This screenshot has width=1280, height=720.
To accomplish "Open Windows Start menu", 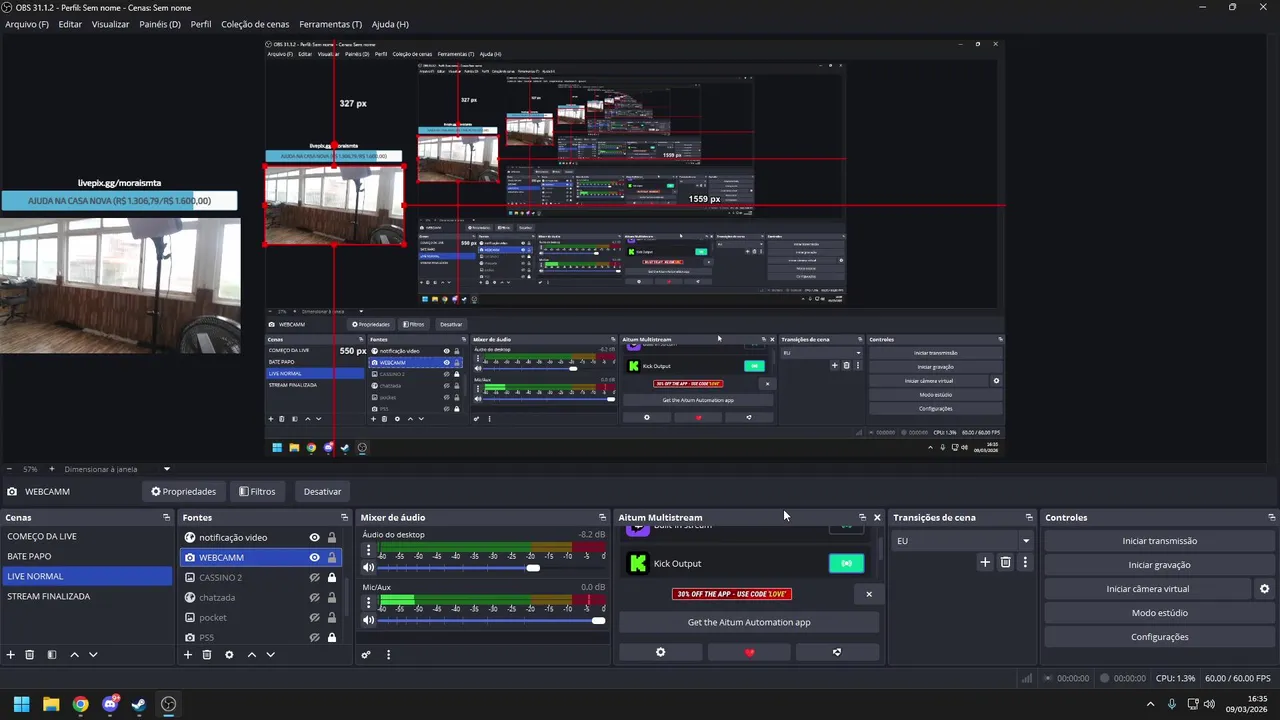I will [x=21, y=704].
